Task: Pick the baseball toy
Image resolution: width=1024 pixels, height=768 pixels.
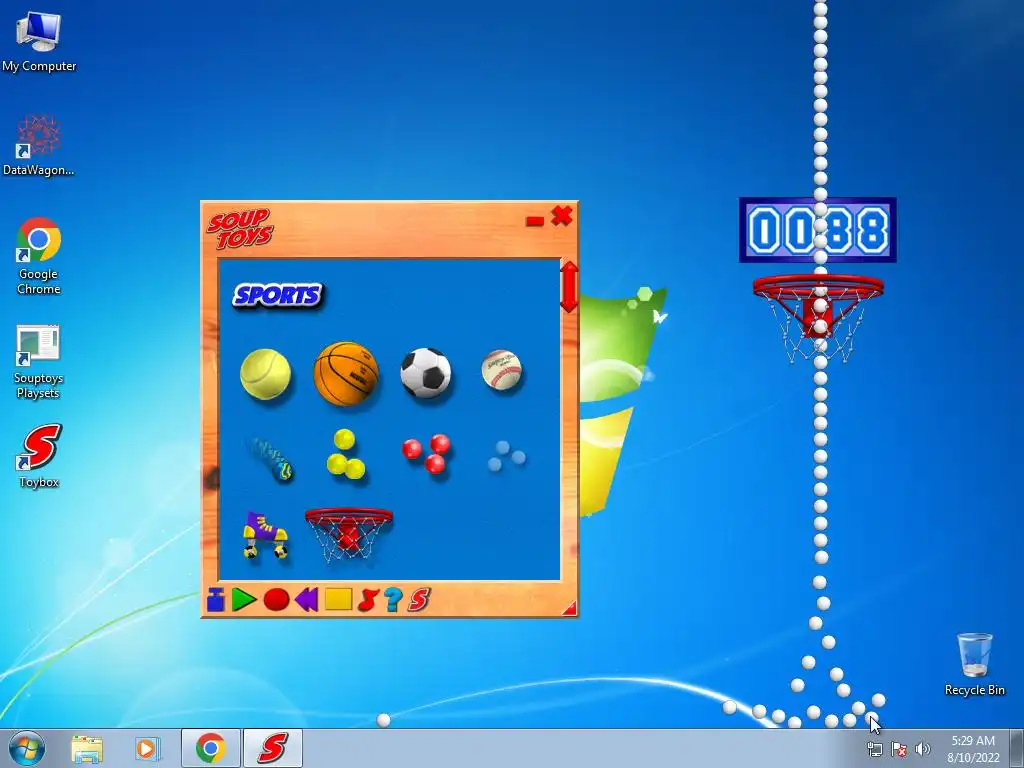Action: click(x=502, y=370)
